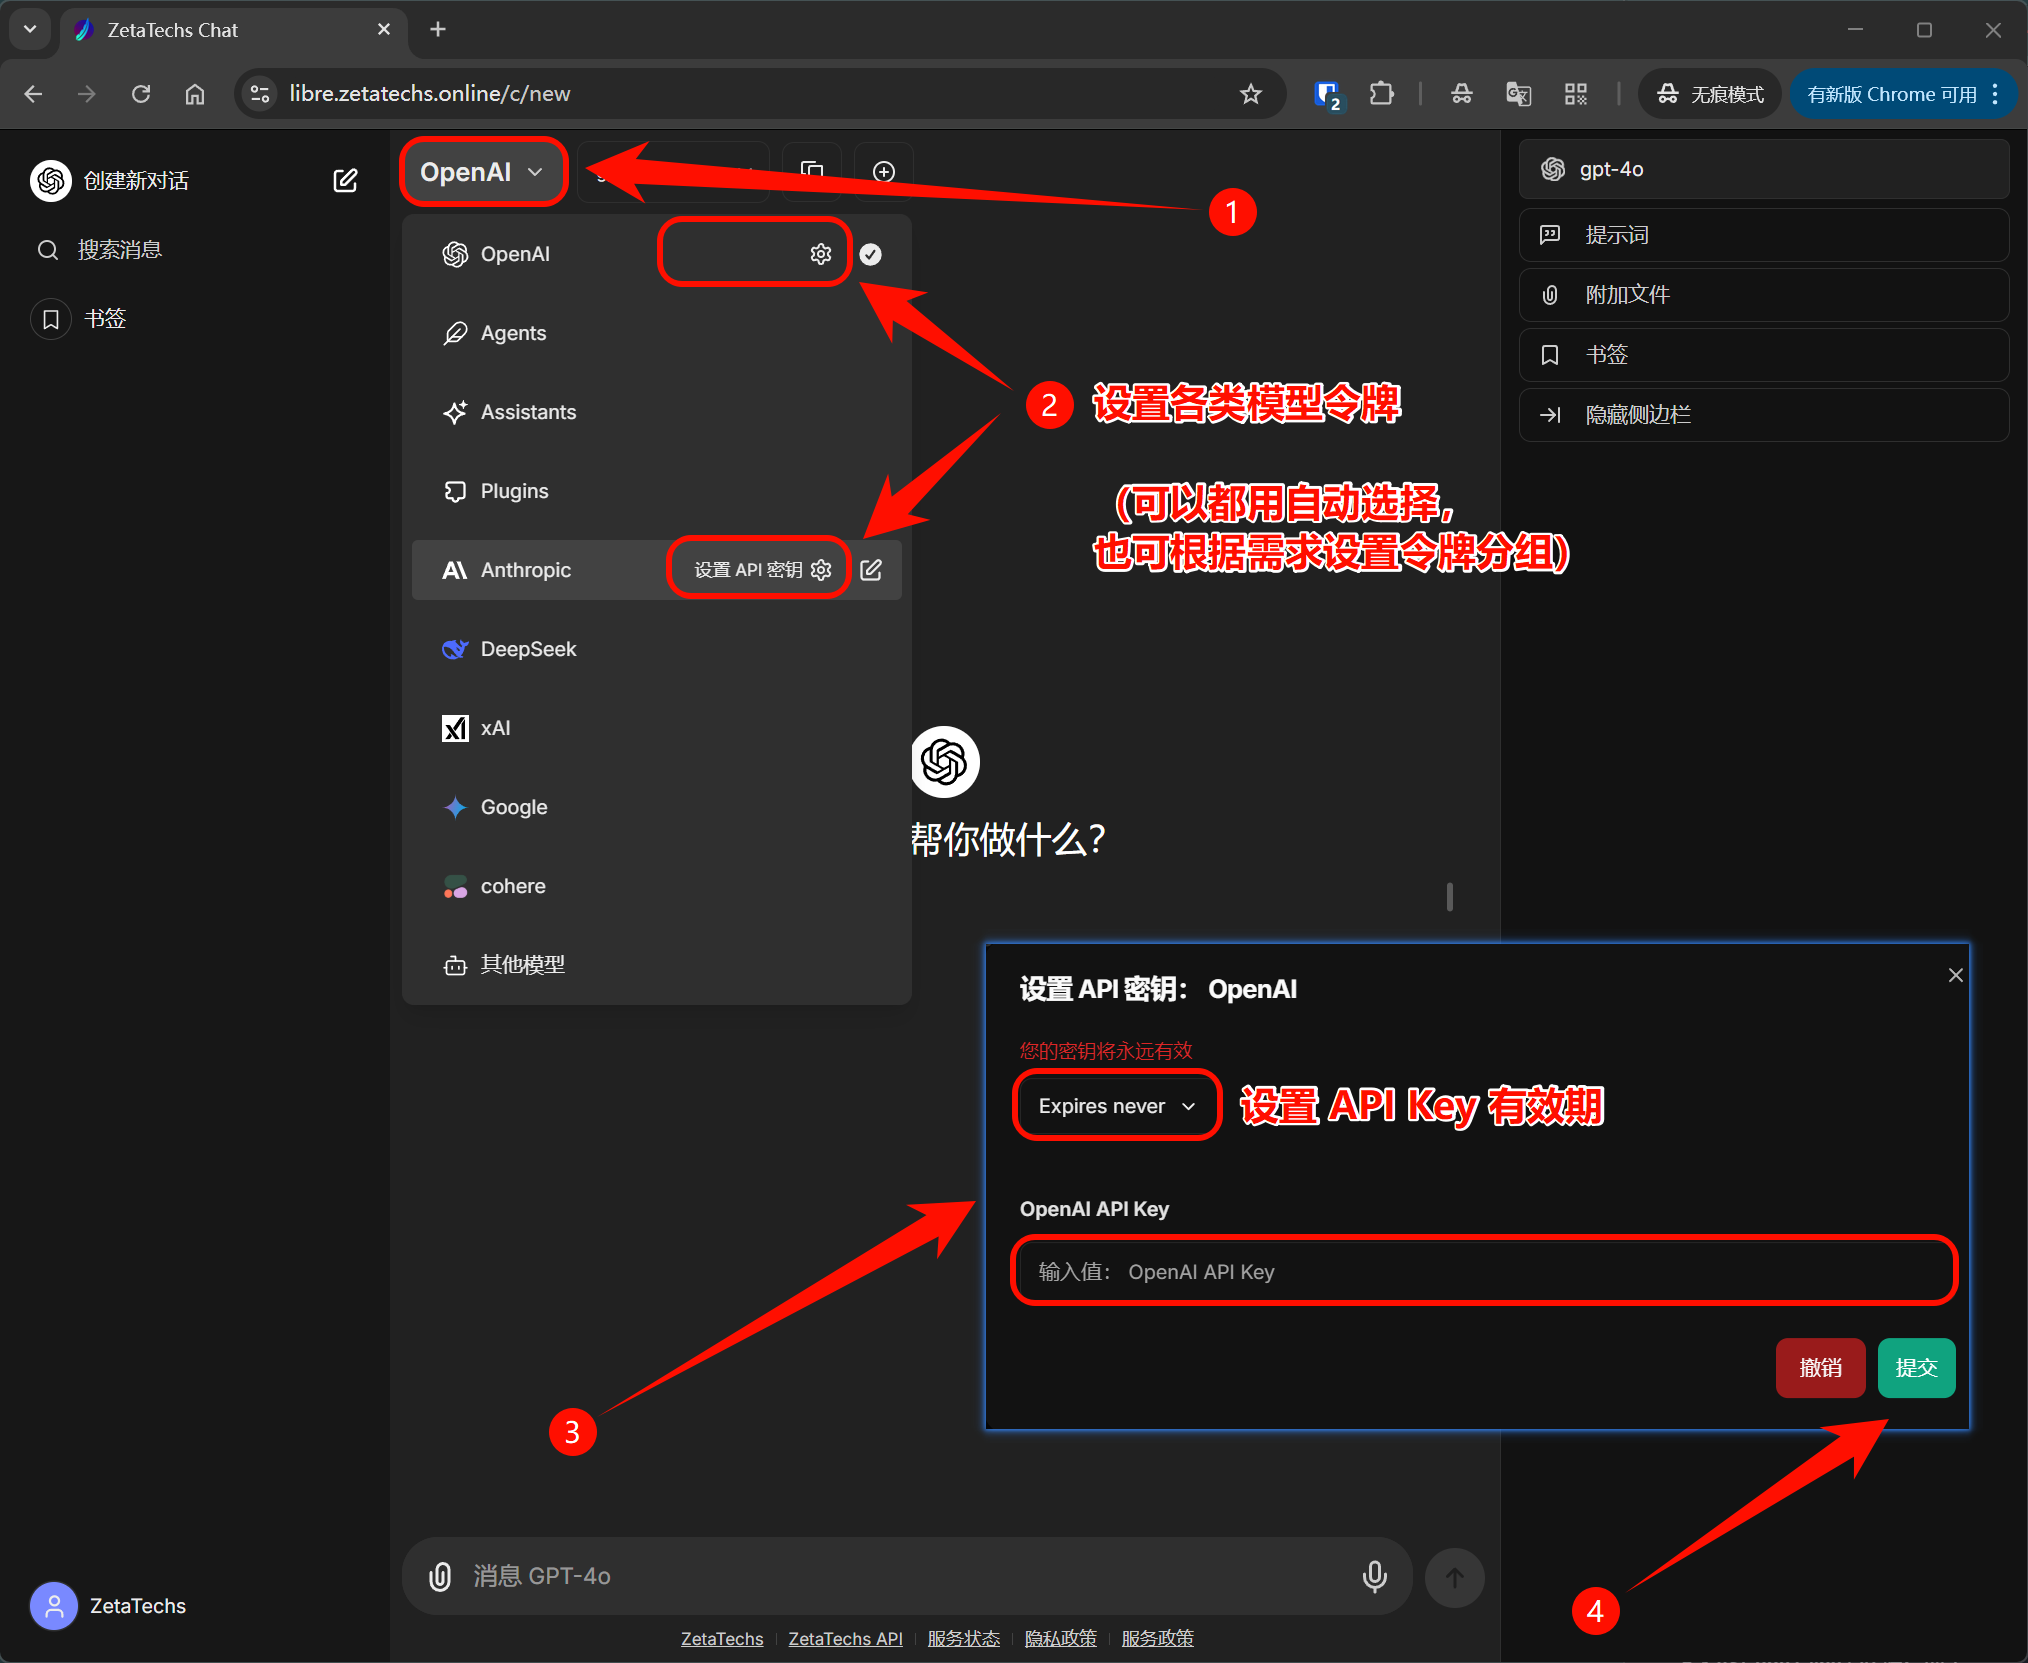Click the message GPT-4o text field

point(905,1577)
